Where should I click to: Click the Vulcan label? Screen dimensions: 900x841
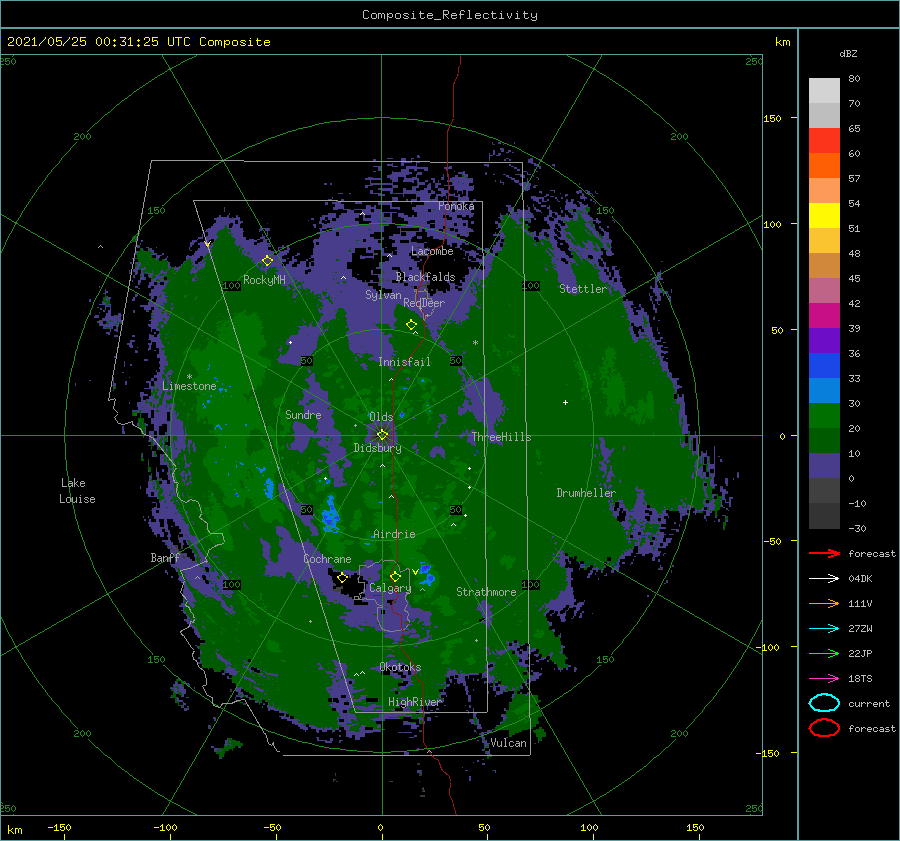509,743
